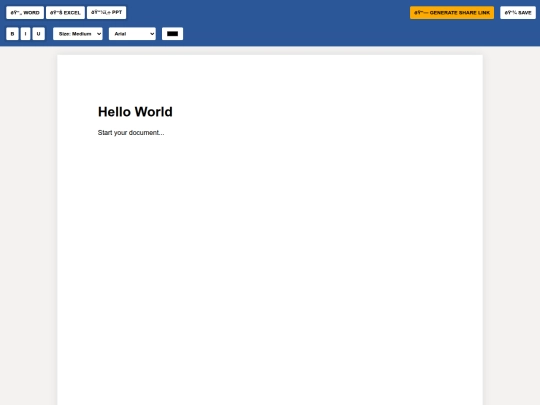The height and width of the screenshot is (405, 540).
Task: Click the 'Start your document...' text
Action: [131, 133]
